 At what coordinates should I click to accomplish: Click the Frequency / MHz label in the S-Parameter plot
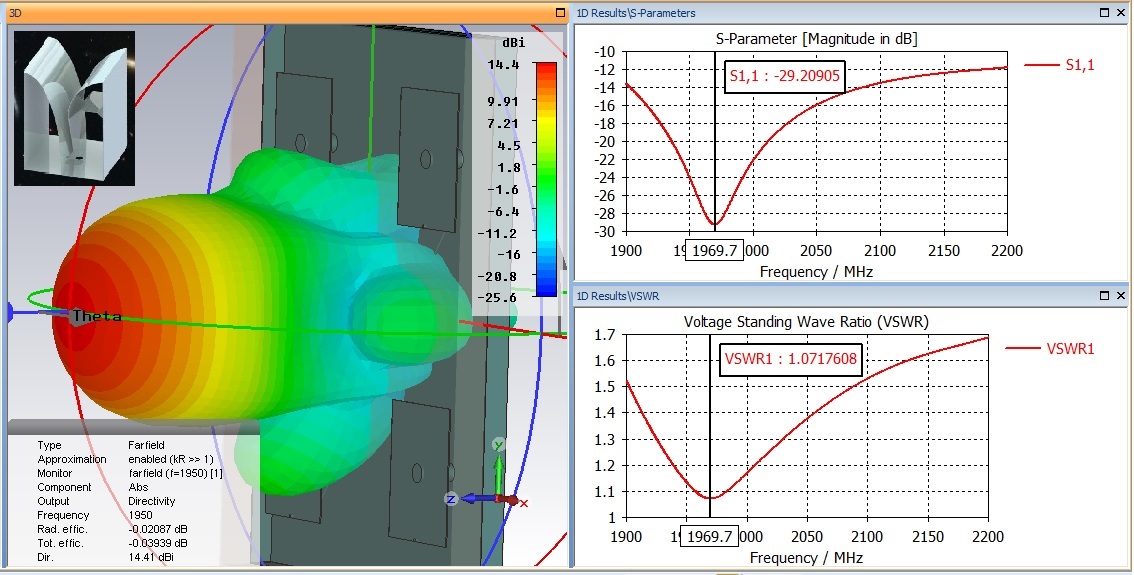point(817,272)
